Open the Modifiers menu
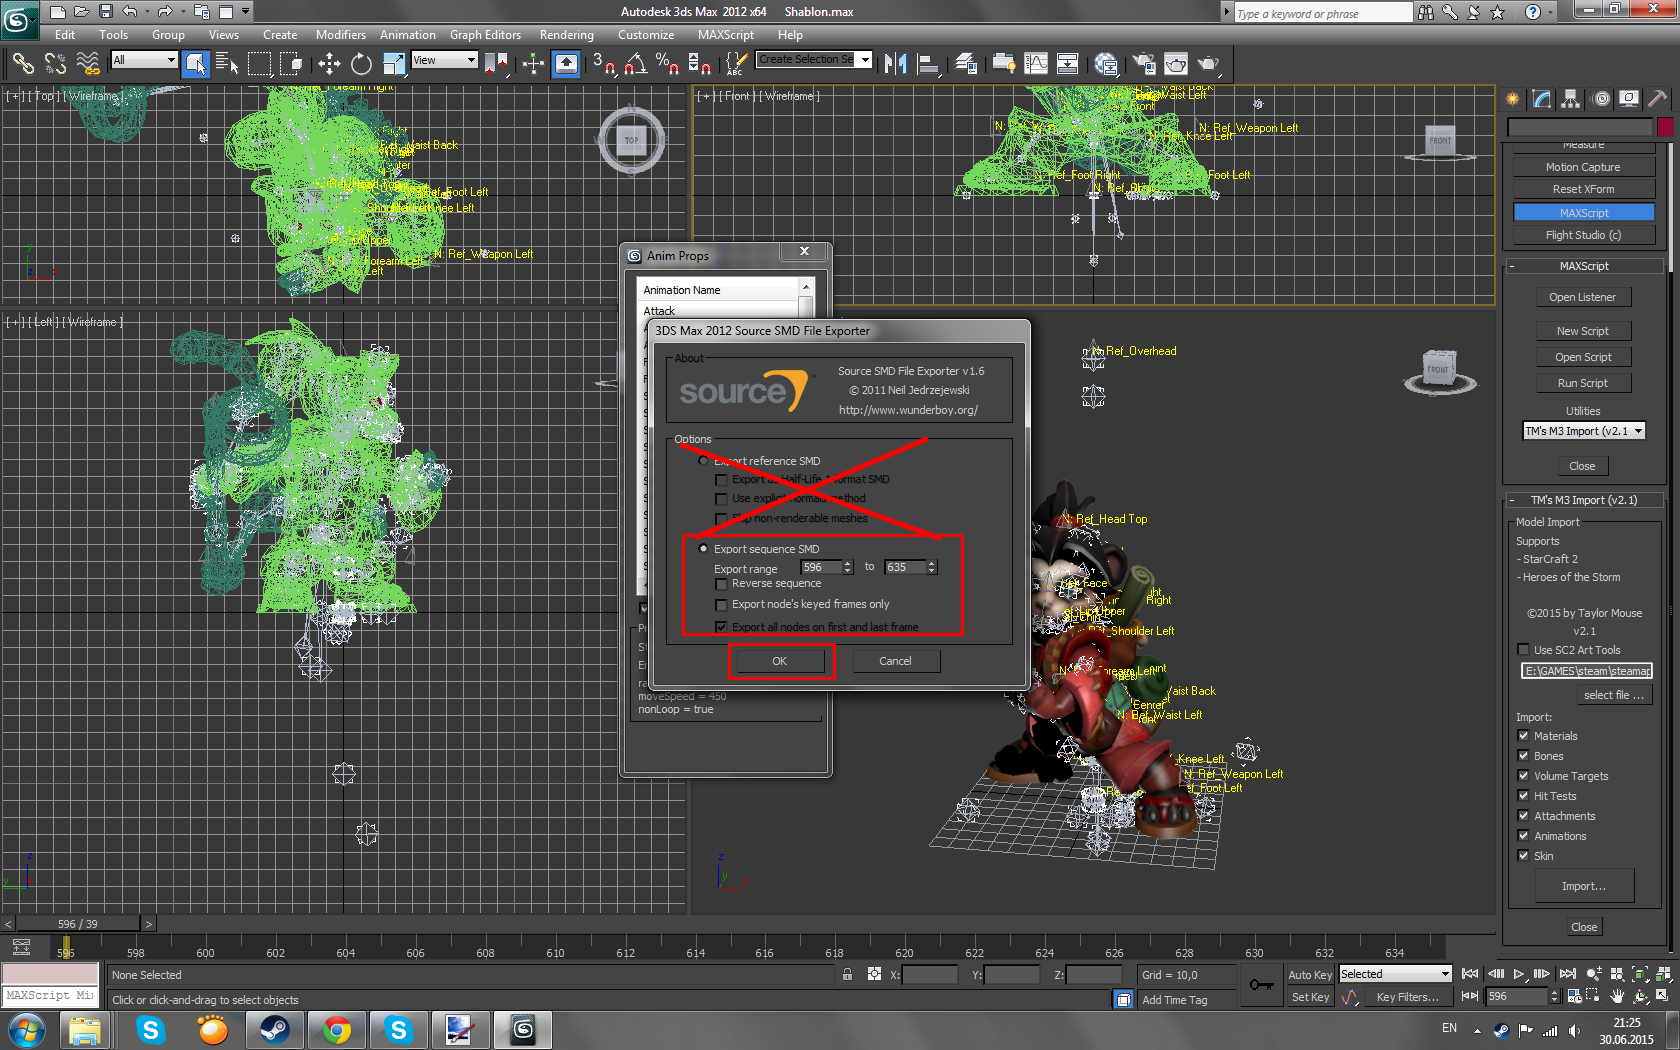1680x1050 pixels. coord(341,35)
